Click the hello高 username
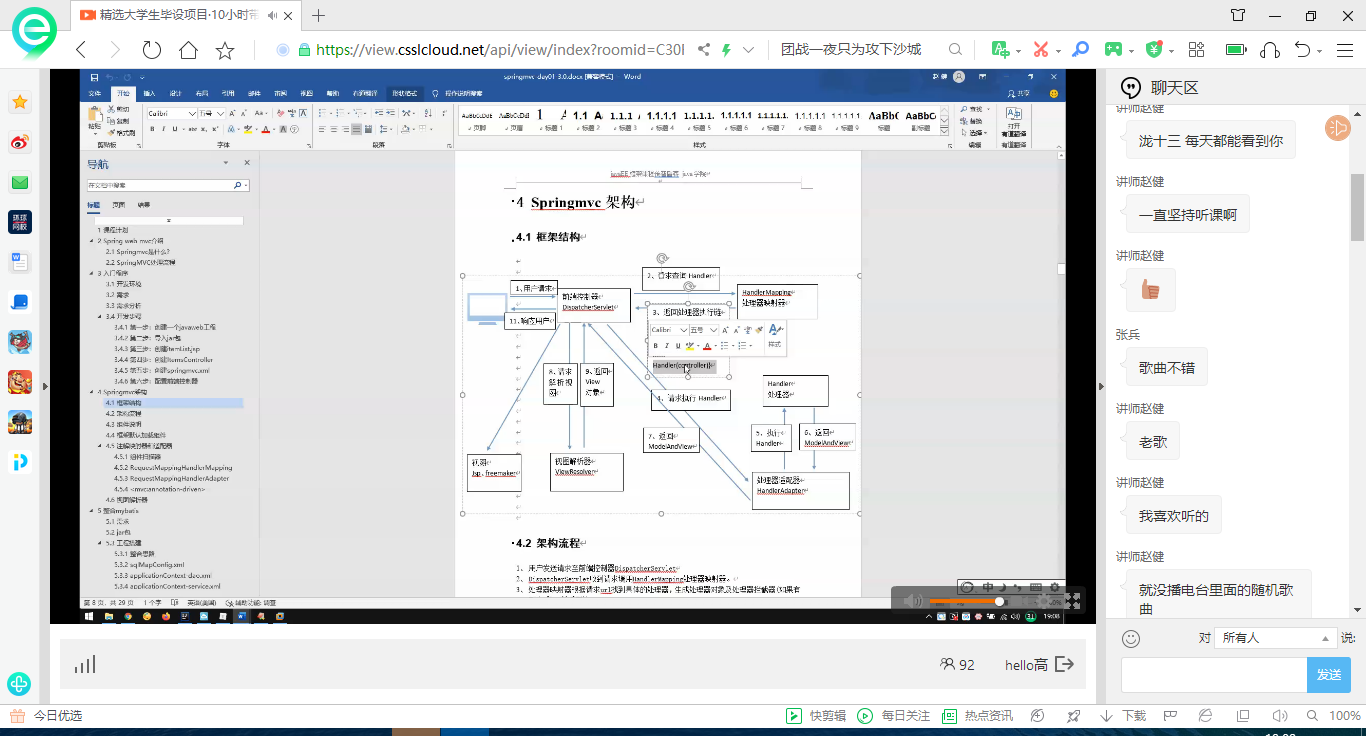1366x736 pixels. (1026, 664)
